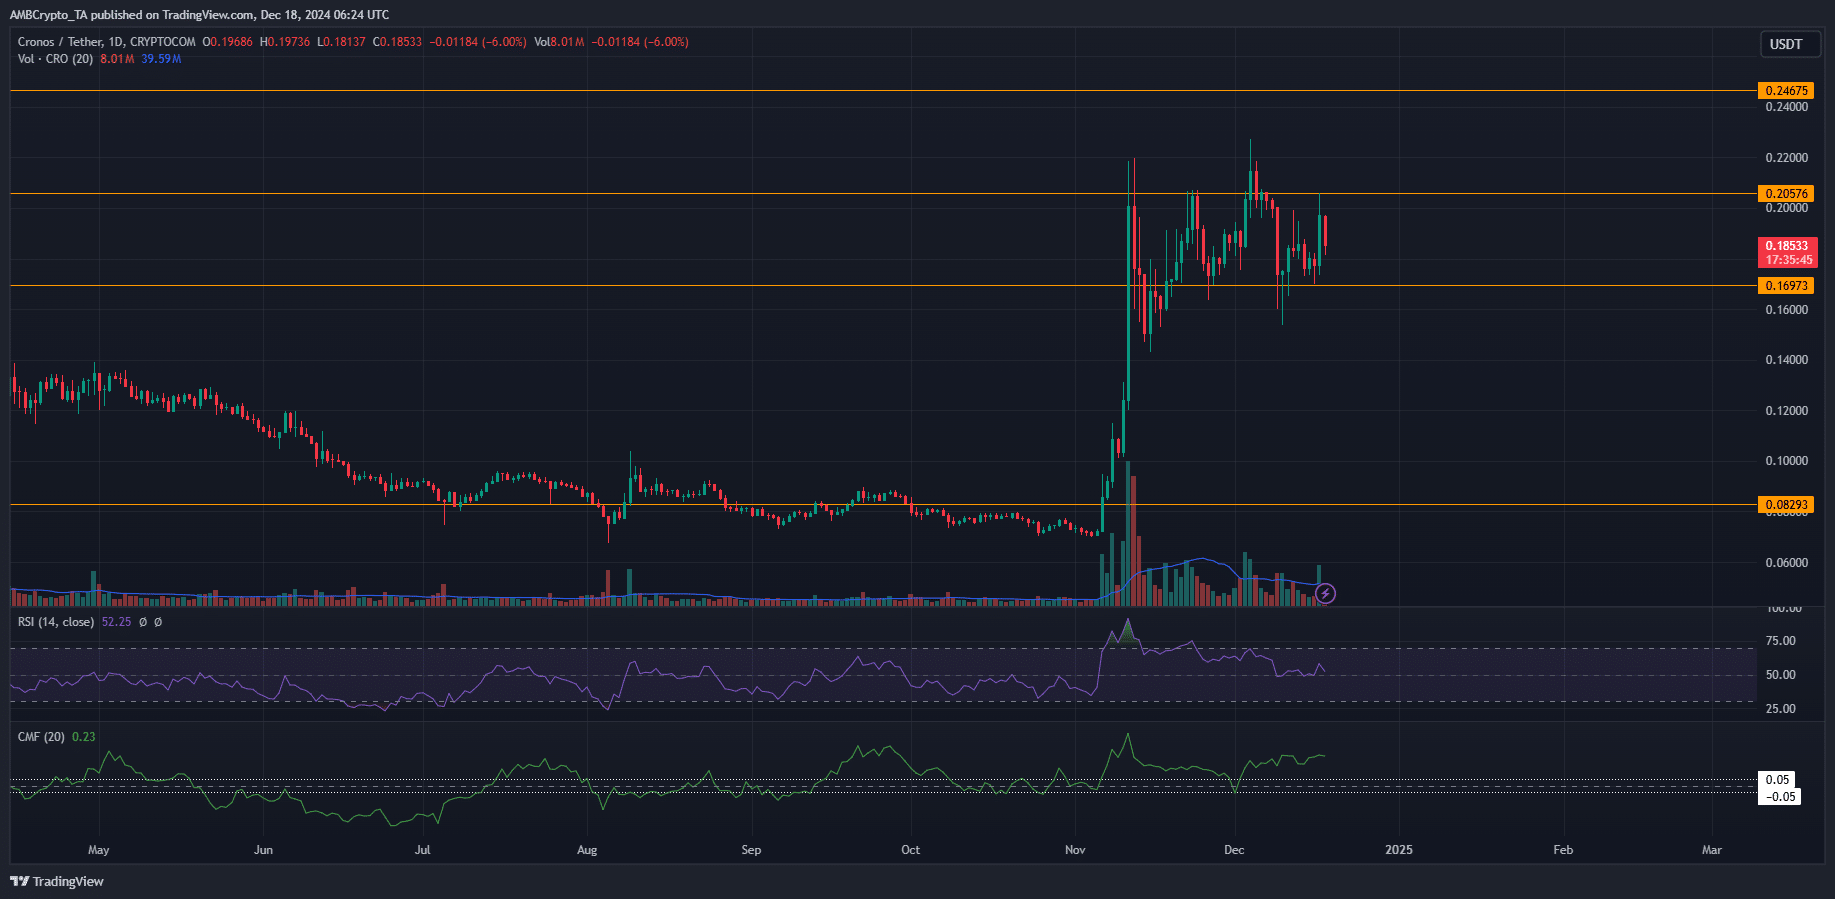Click the 0.05 CMF level label
The height and width of the screenshot is (899, 1835).
[x=1777, y=780]
